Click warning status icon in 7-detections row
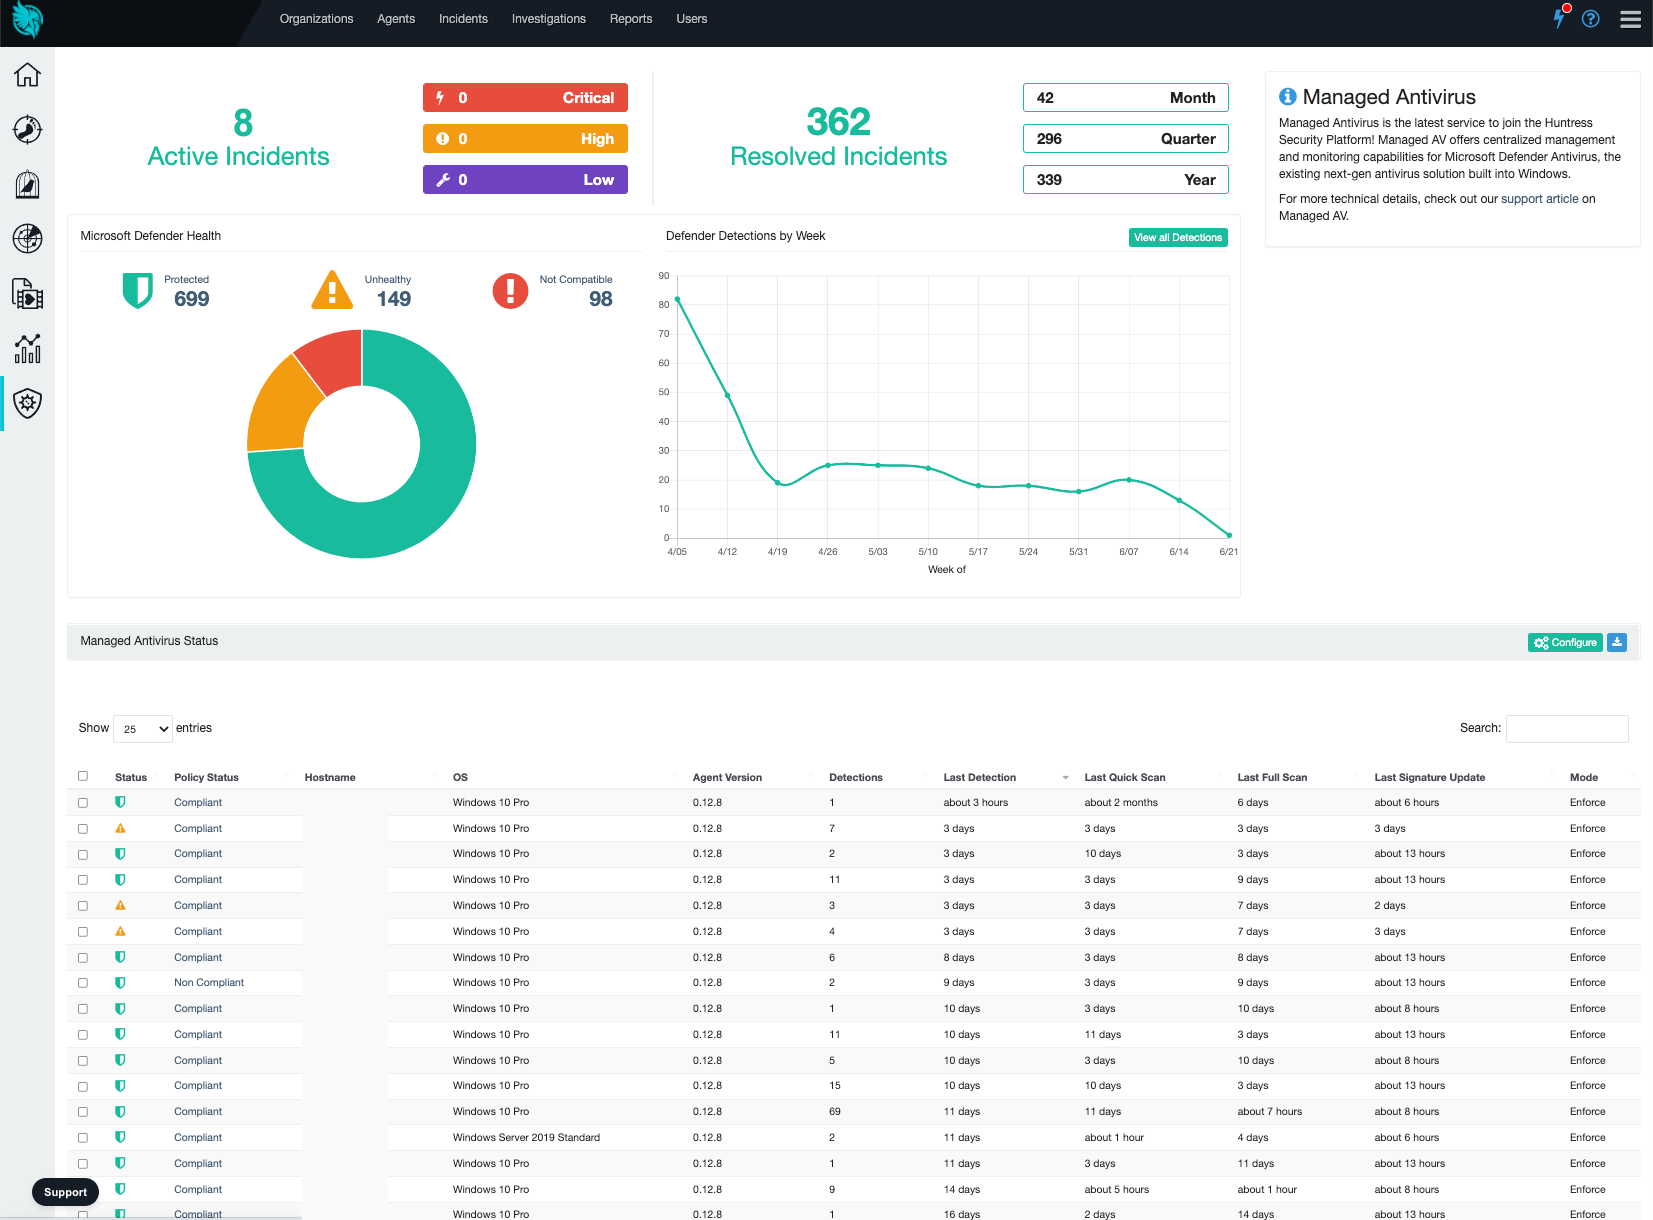Image resolution: width=1653 pixels, height=1220 pixels. pyautogui.click(x=120, y=829)
